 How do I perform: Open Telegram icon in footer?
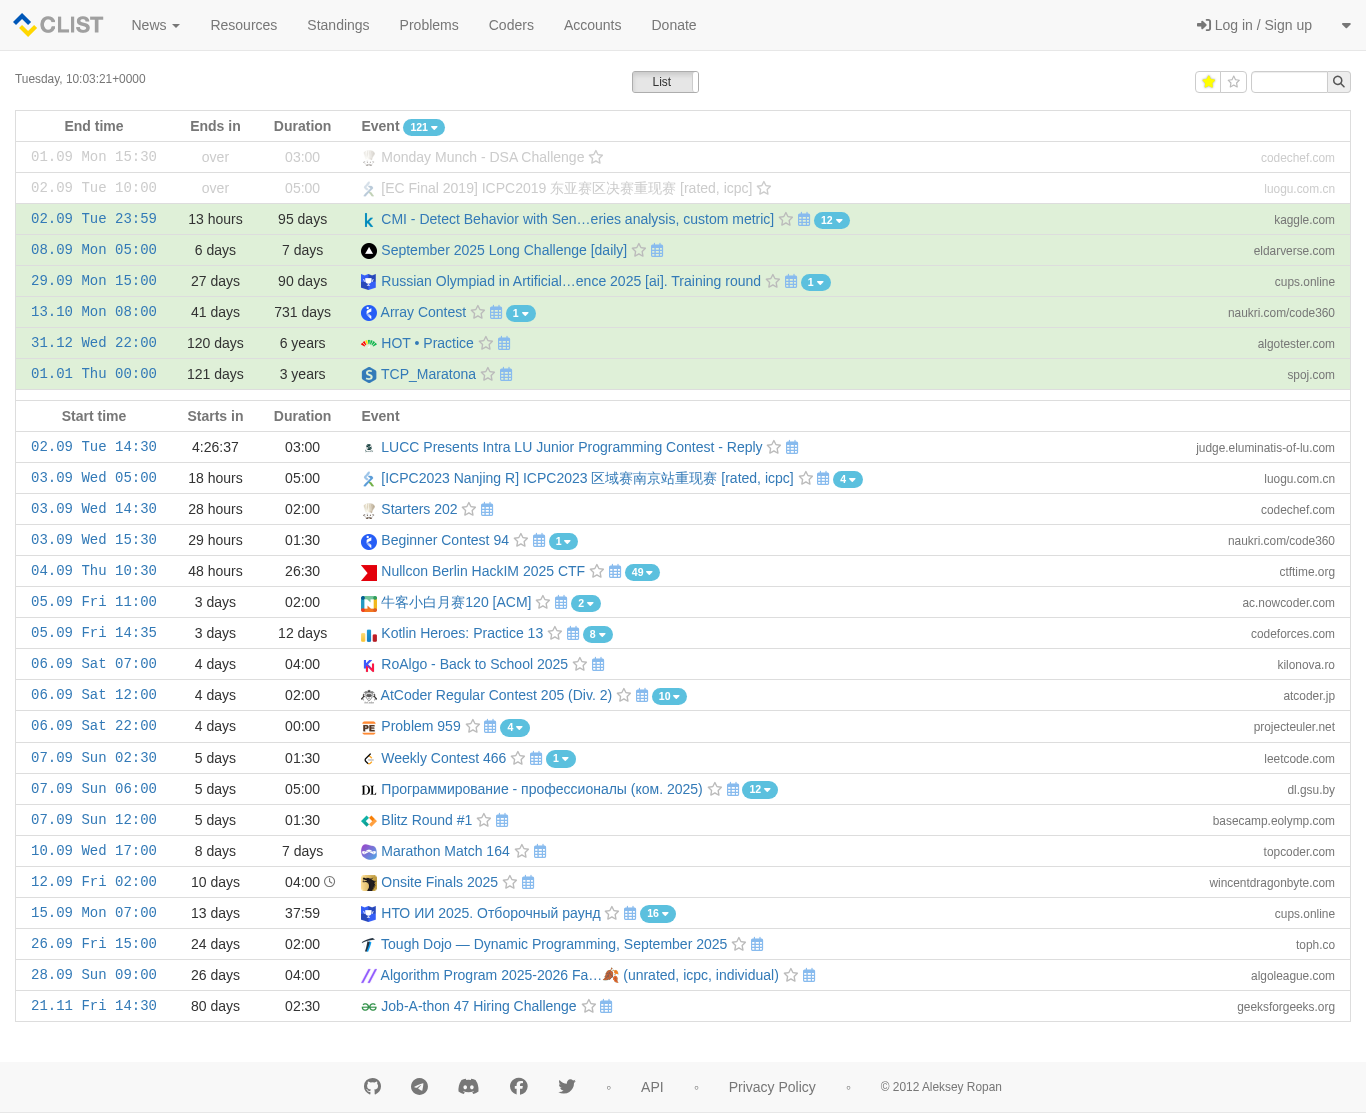click(x=420, y=1086)
